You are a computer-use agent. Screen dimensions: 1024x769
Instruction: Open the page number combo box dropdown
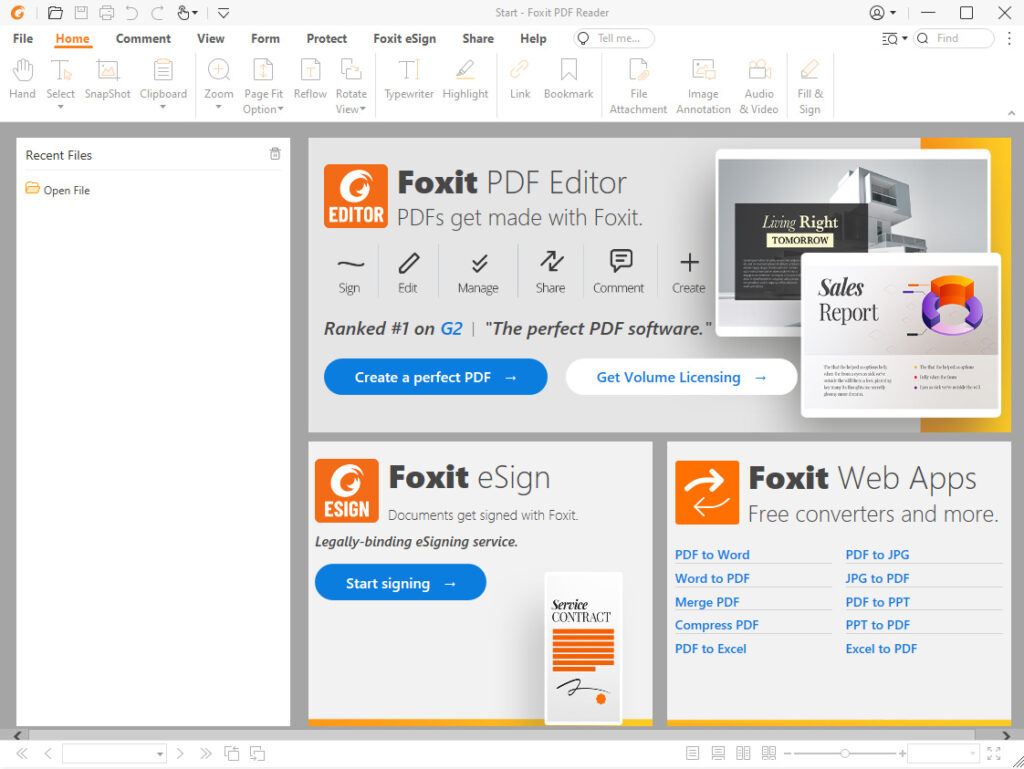(159, 754)
